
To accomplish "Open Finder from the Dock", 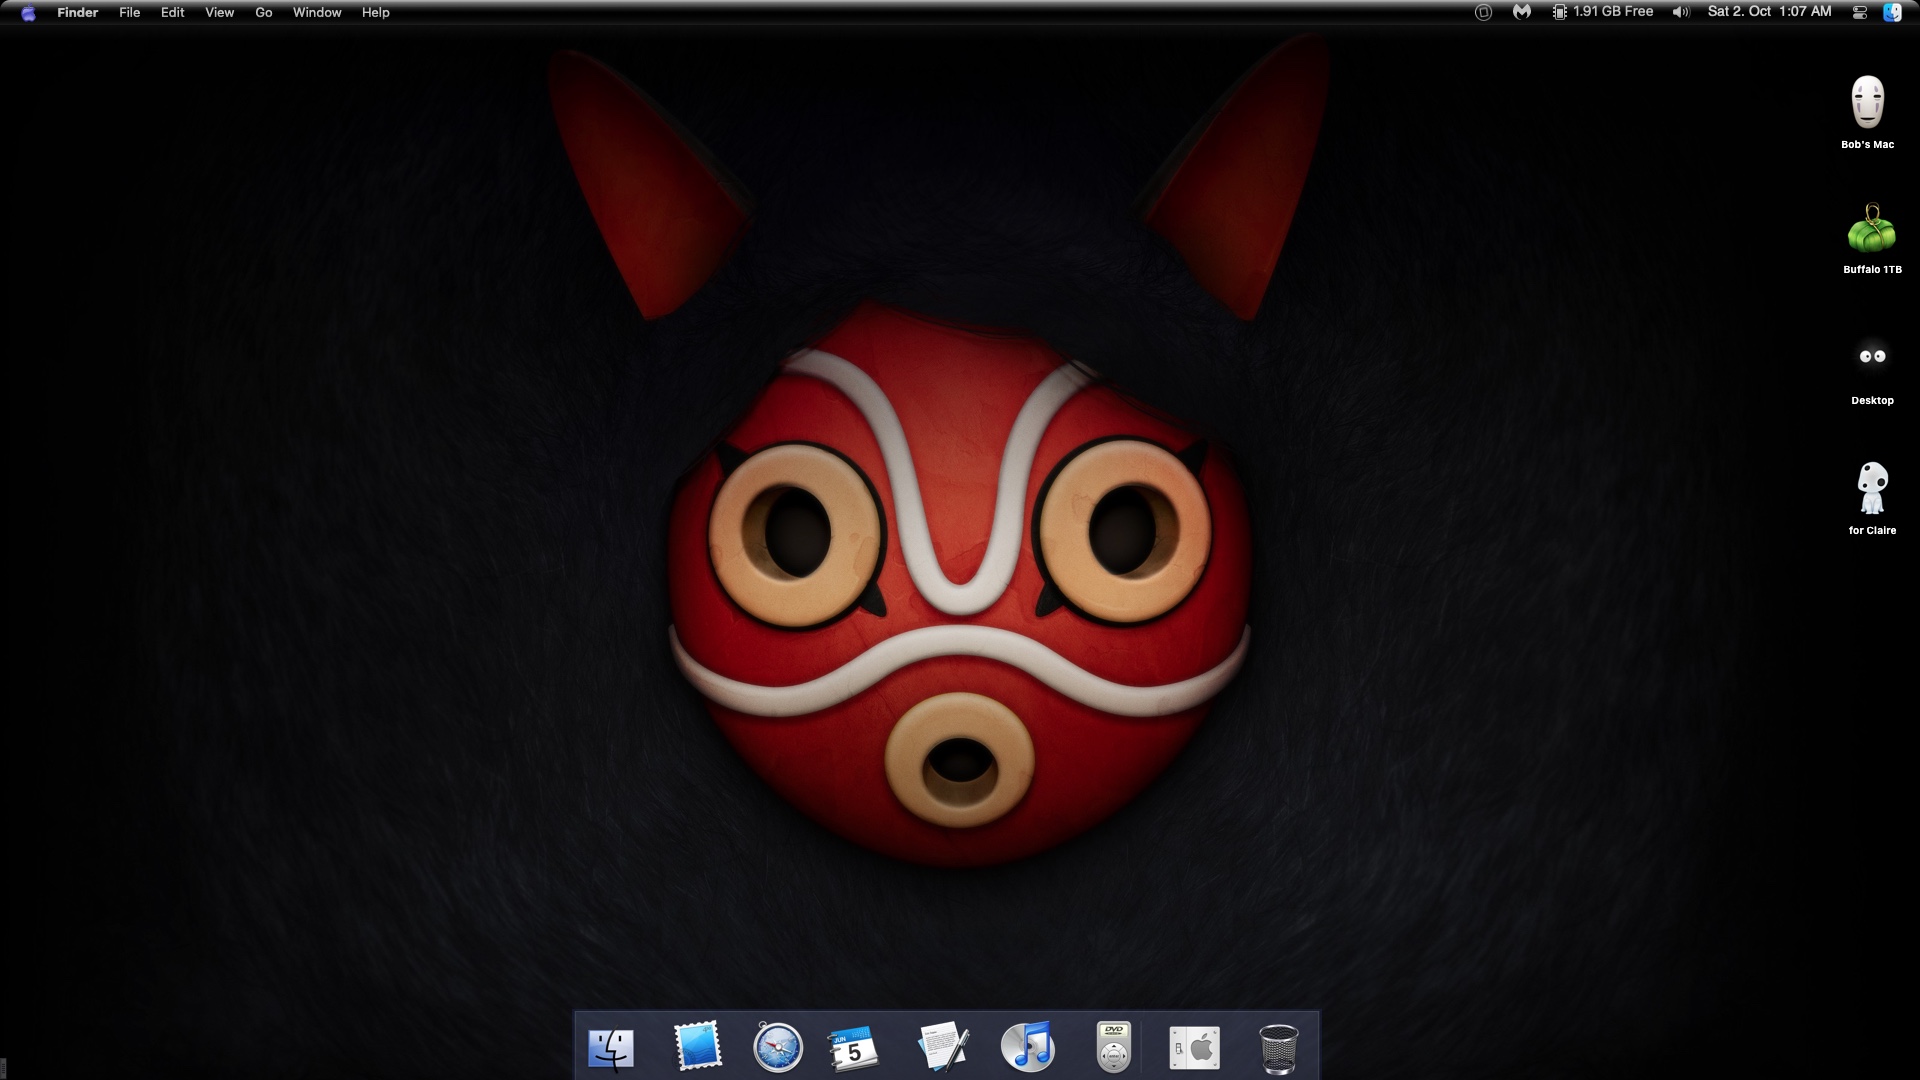I will pos(611,1048).
